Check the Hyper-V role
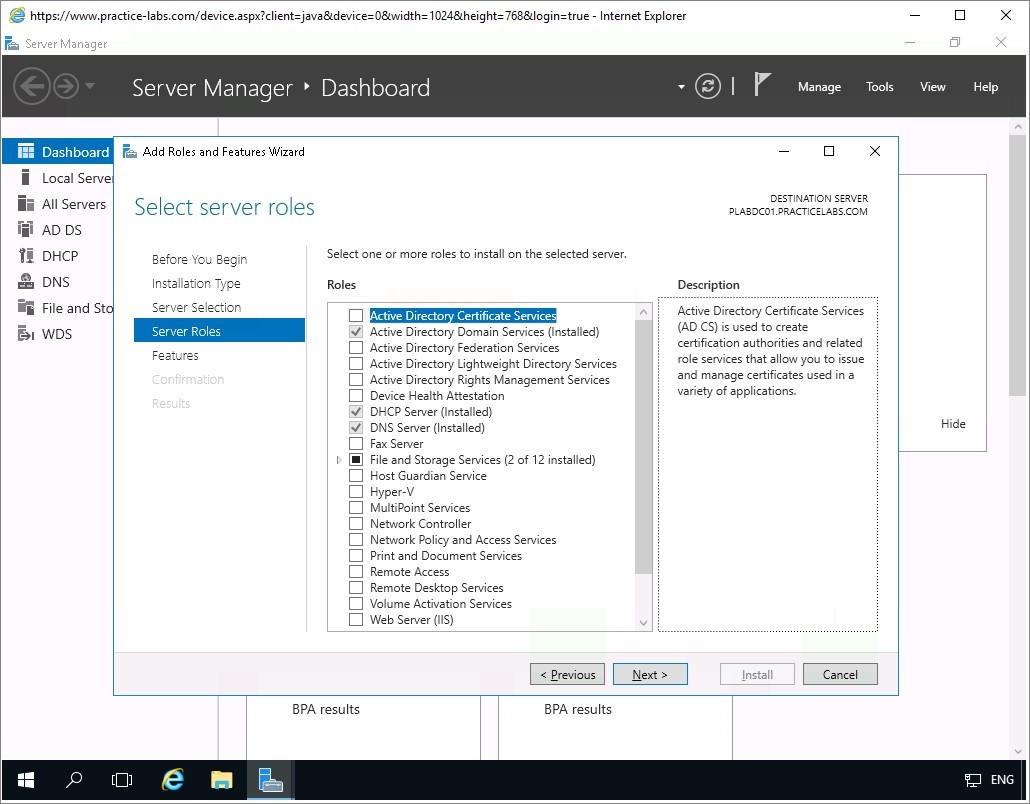The height and width of the screenshot is (804, 1030). (x=356, y=491)
